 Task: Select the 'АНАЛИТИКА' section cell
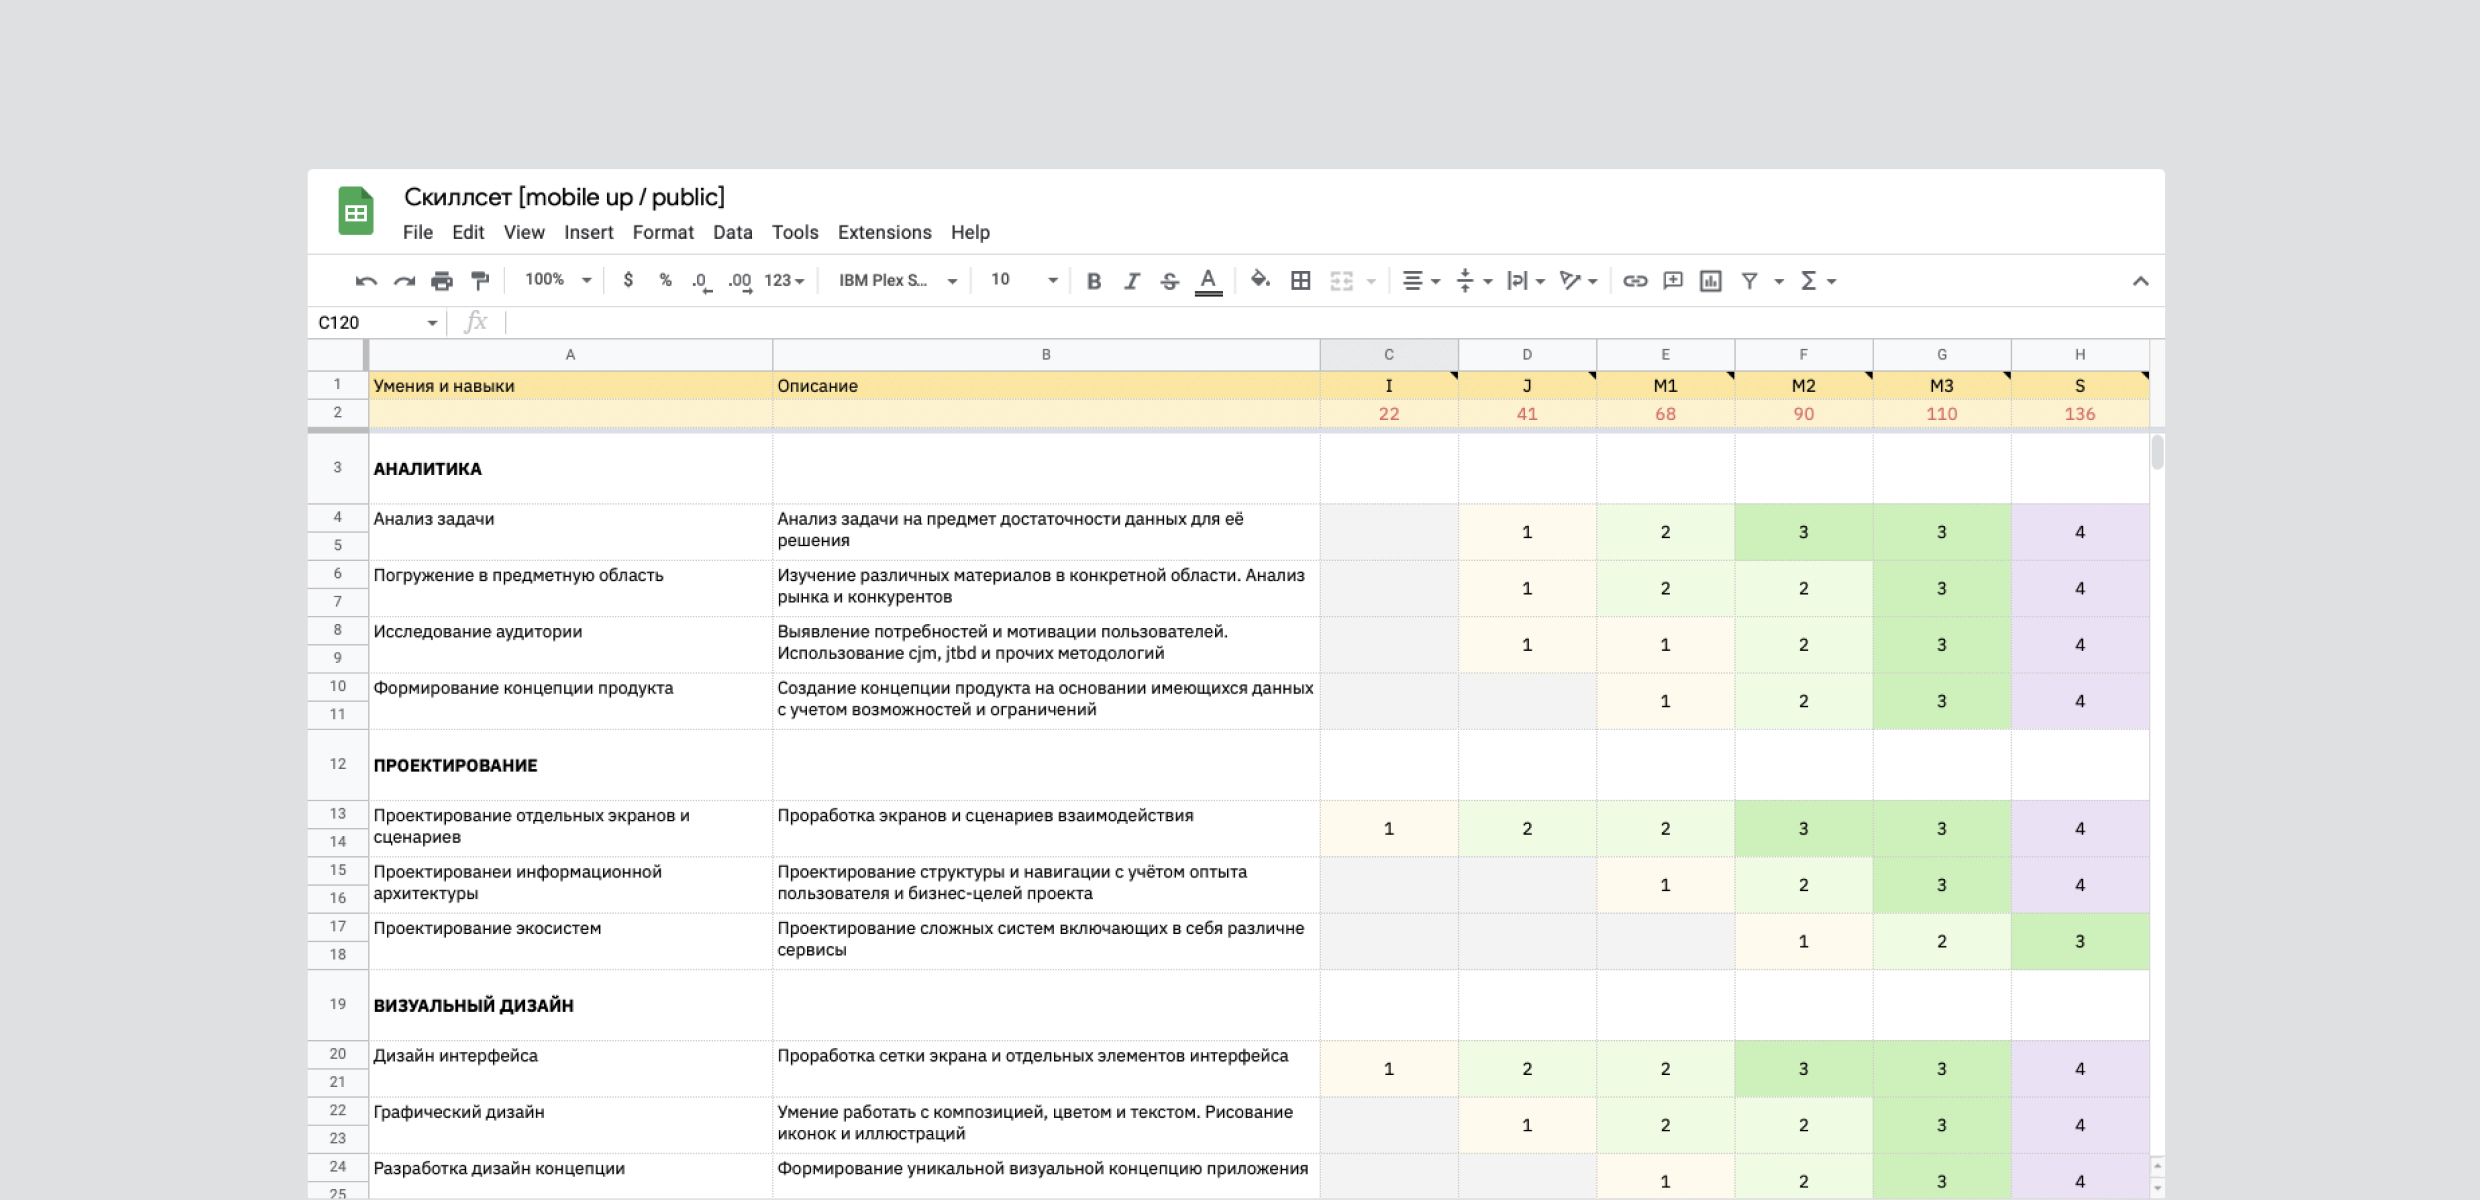tap(570, 468)
